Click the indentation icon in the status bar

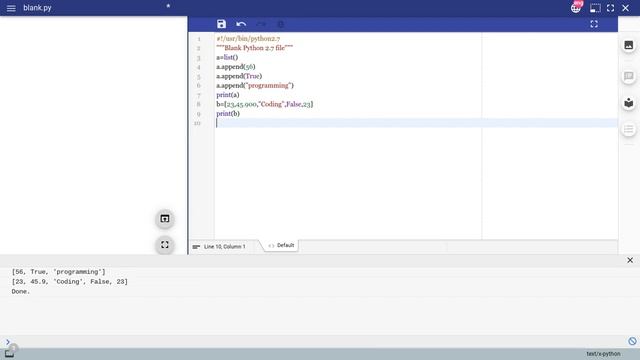pos(196,247)
